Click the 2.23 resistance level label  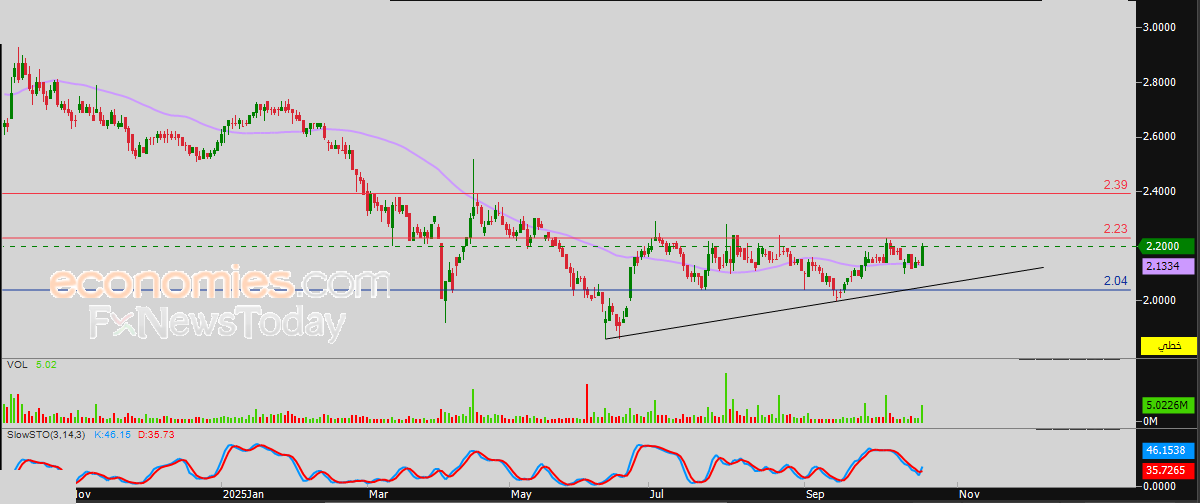1115,229
